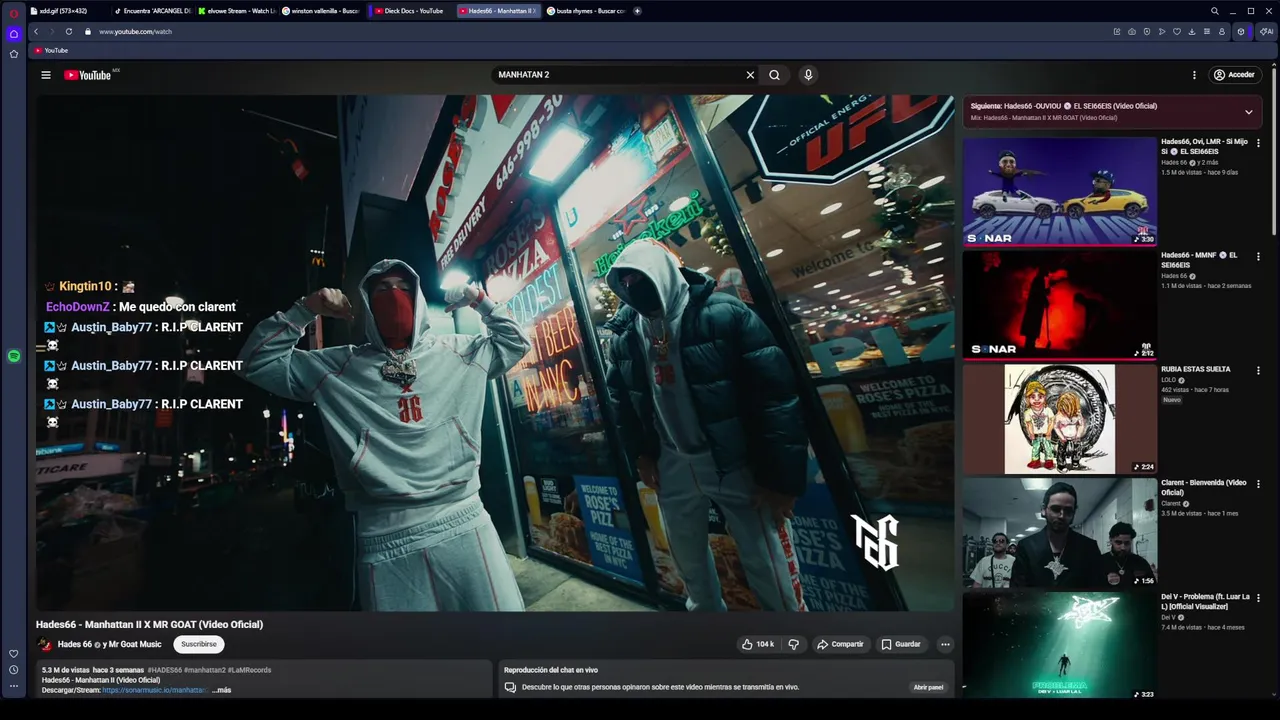Open the AI assistant button
This screenshot has height=720, width=1280.
tap(1266, 31)
